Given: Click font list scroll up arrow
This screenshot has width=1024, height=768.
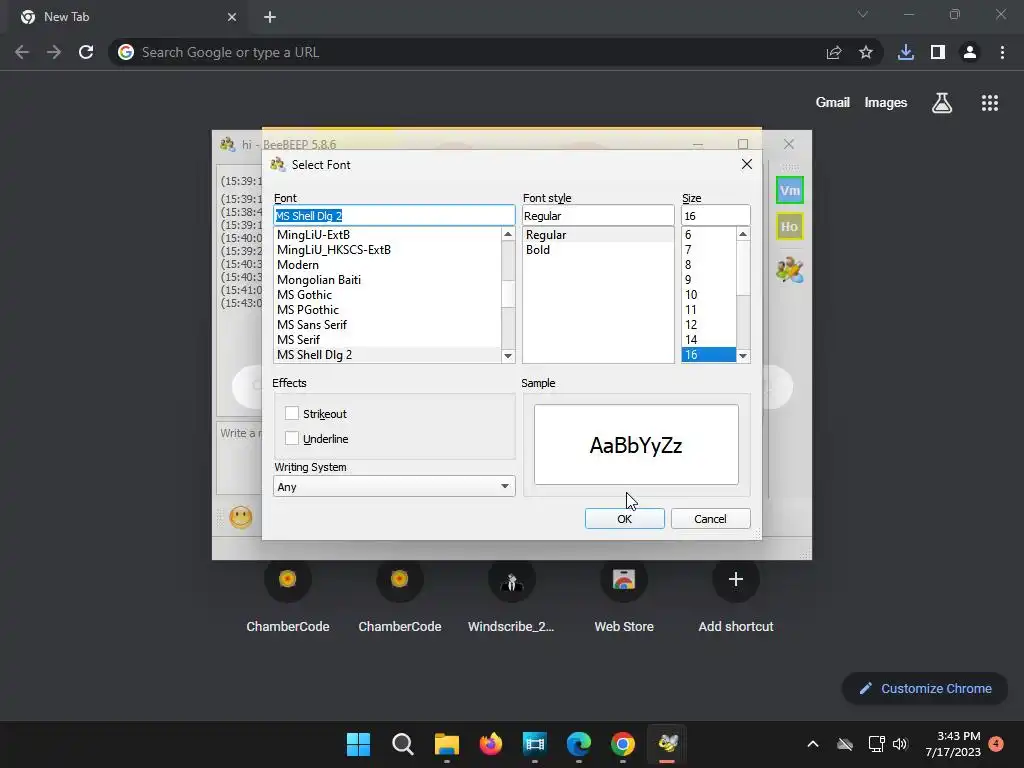Looking at the screenshot, I should point(508,234).
